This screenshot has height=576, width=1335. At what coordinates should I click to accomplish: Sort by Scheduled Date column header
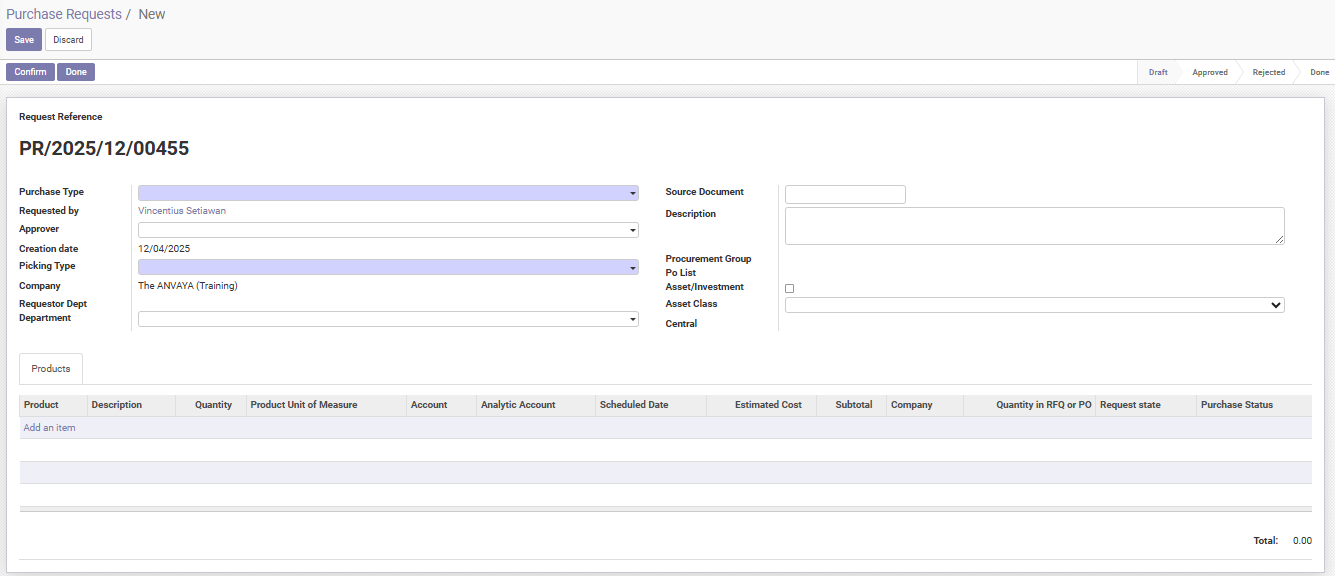click(633, 405)
